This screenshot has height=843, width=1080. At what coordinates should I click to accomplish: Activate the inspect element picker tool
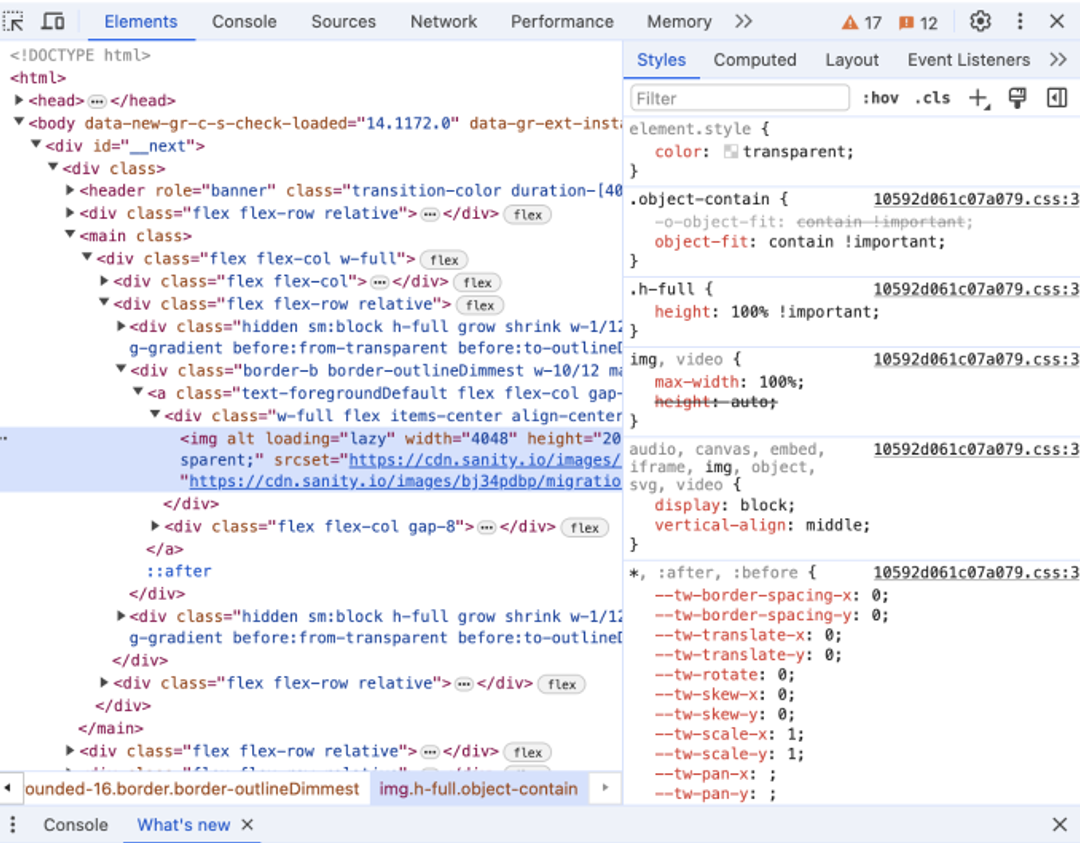tap(15, 21)
